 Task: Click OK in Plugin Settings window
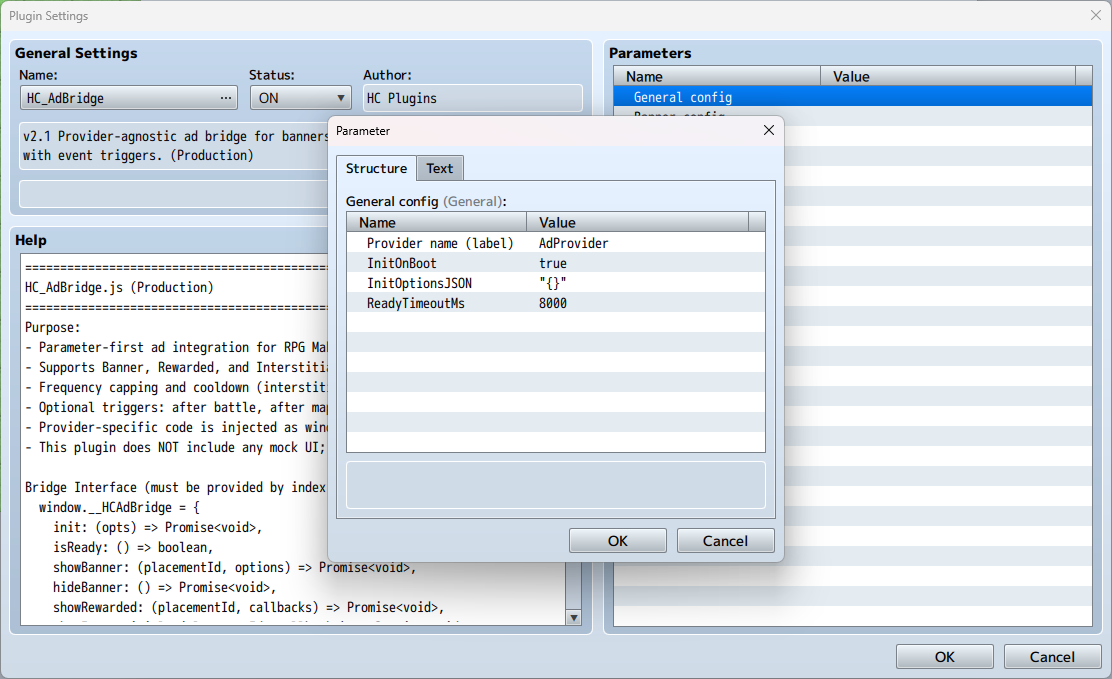[x=945, y=657]
